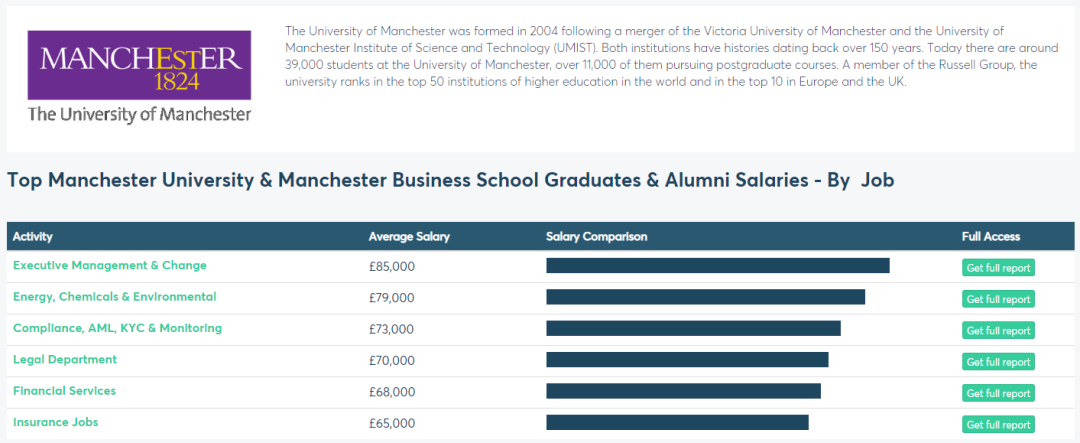Select the Compliance, AML, KYC & Monitoring link
The height and width of the screenshot is (443, 1080).
117,328
